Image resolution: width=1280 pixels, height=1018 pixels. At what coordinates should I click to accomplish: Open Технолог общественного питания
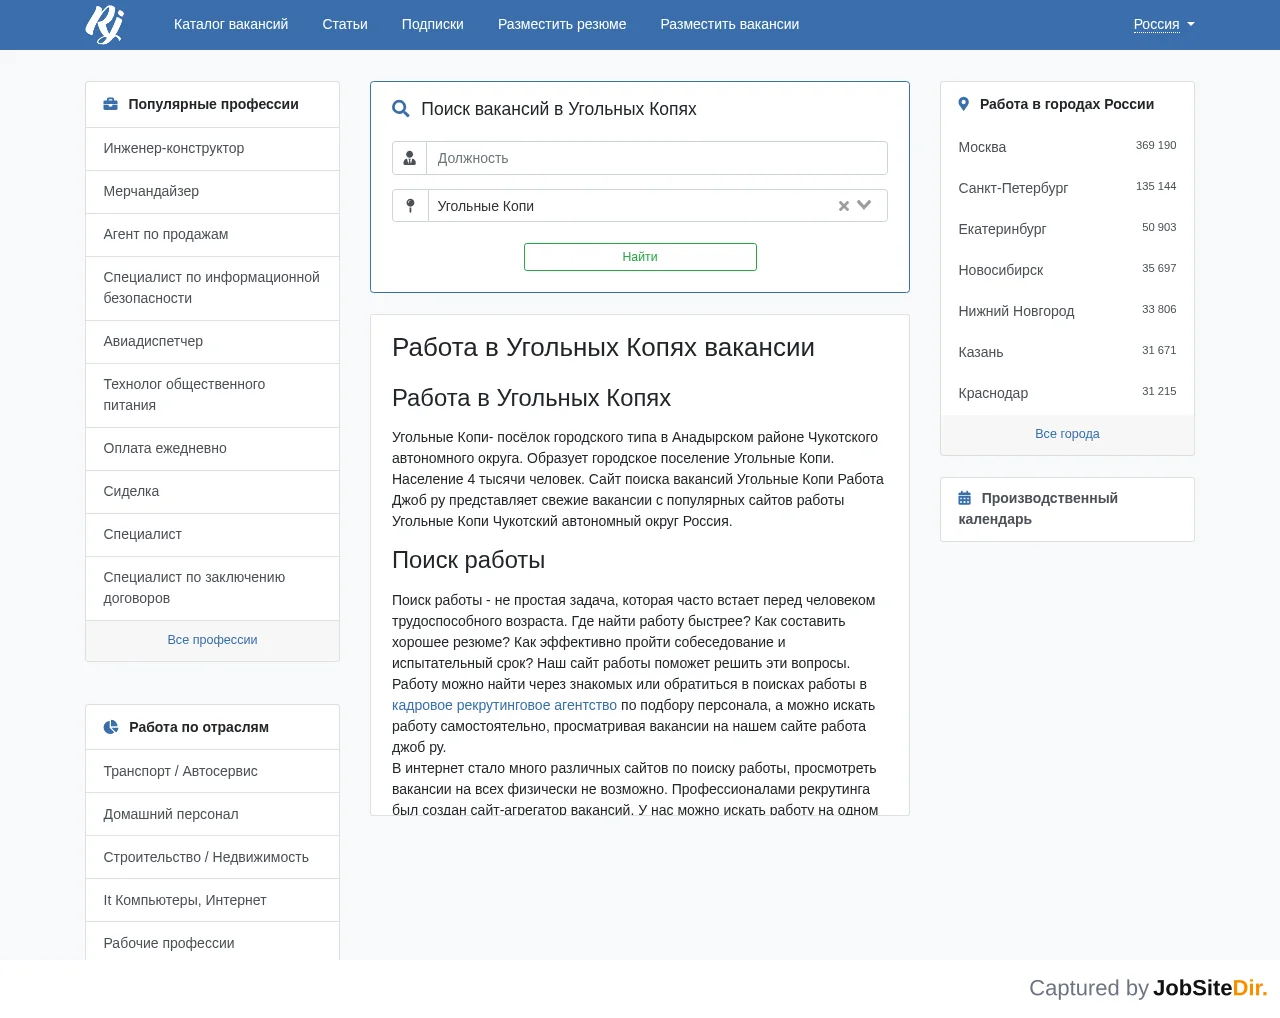coord(212,395)
